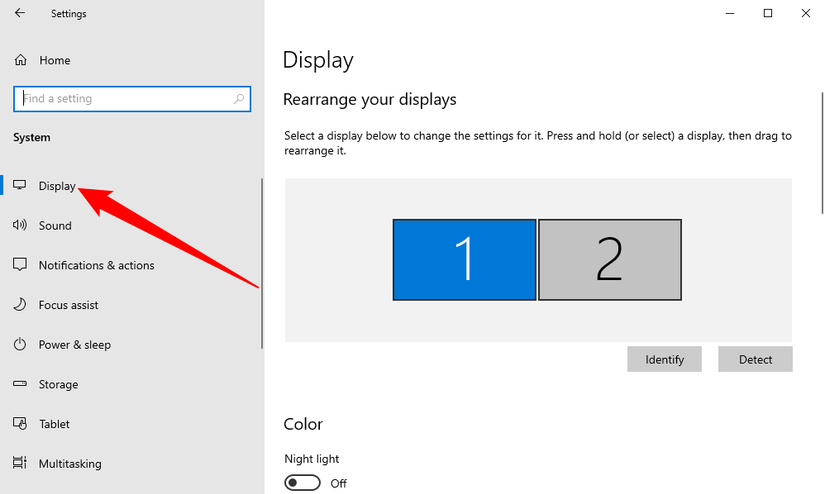Click the Notifications & actions speech bubble icon
The width and height of the screenshot is (825, 494).
tap(19, 265)
